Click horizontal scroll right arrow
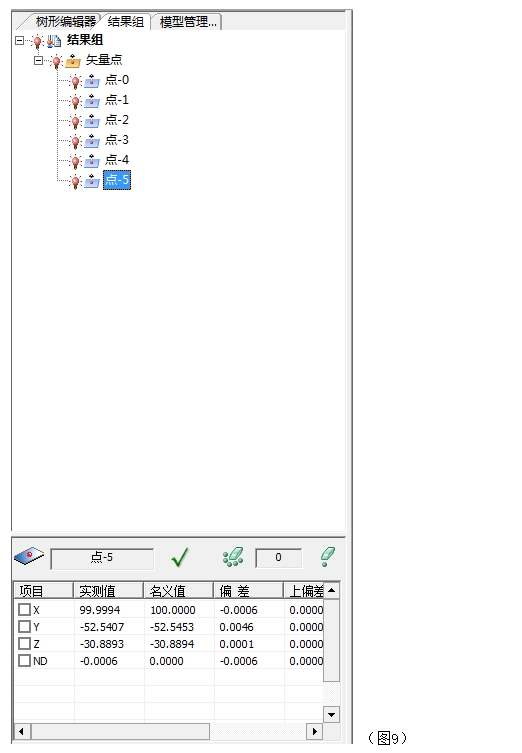Viewport: 522px width, 753px height. (x=314, y=732)
